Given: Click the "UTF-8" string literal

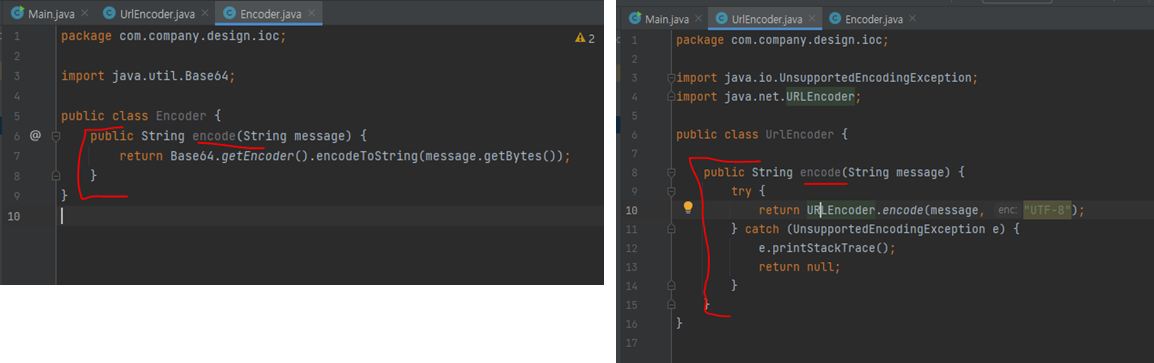Looking at the screenshot, I should point(1047,211).
